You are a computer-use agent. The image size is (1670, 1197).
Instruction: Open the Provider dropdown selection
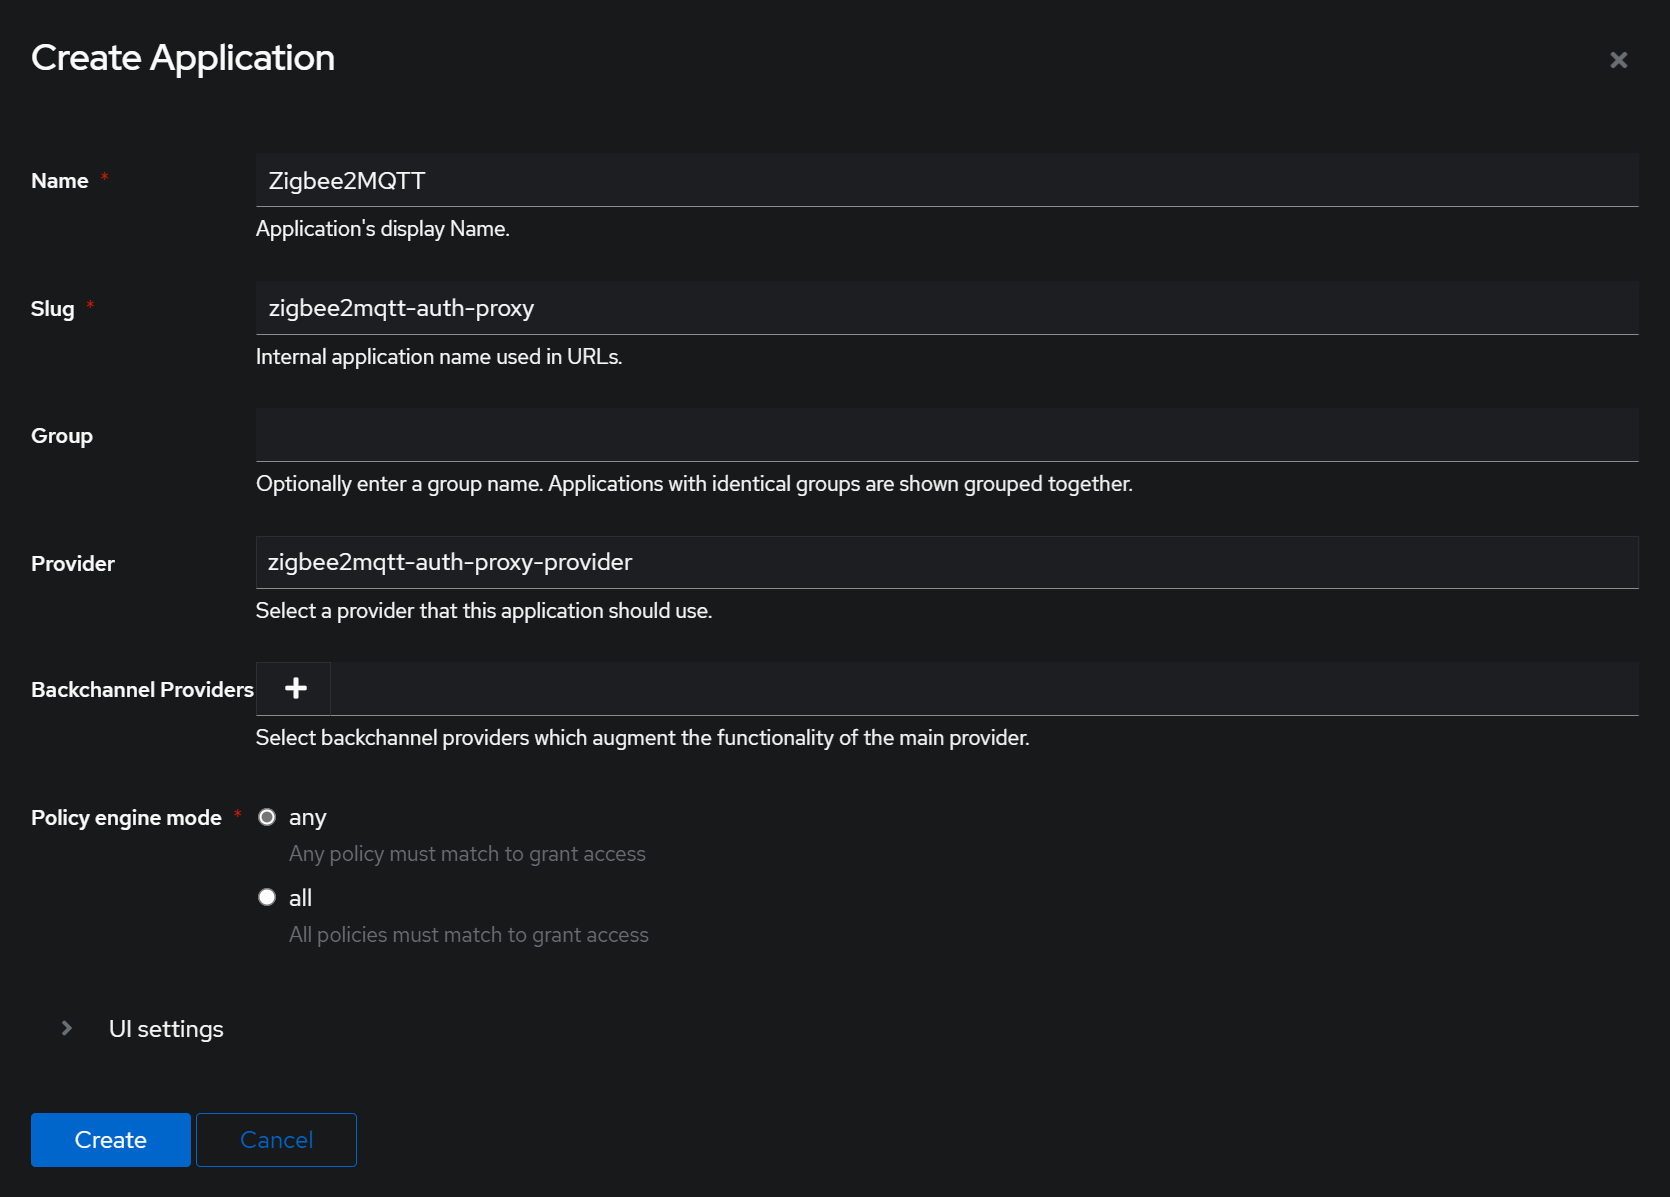coord(947,562)
